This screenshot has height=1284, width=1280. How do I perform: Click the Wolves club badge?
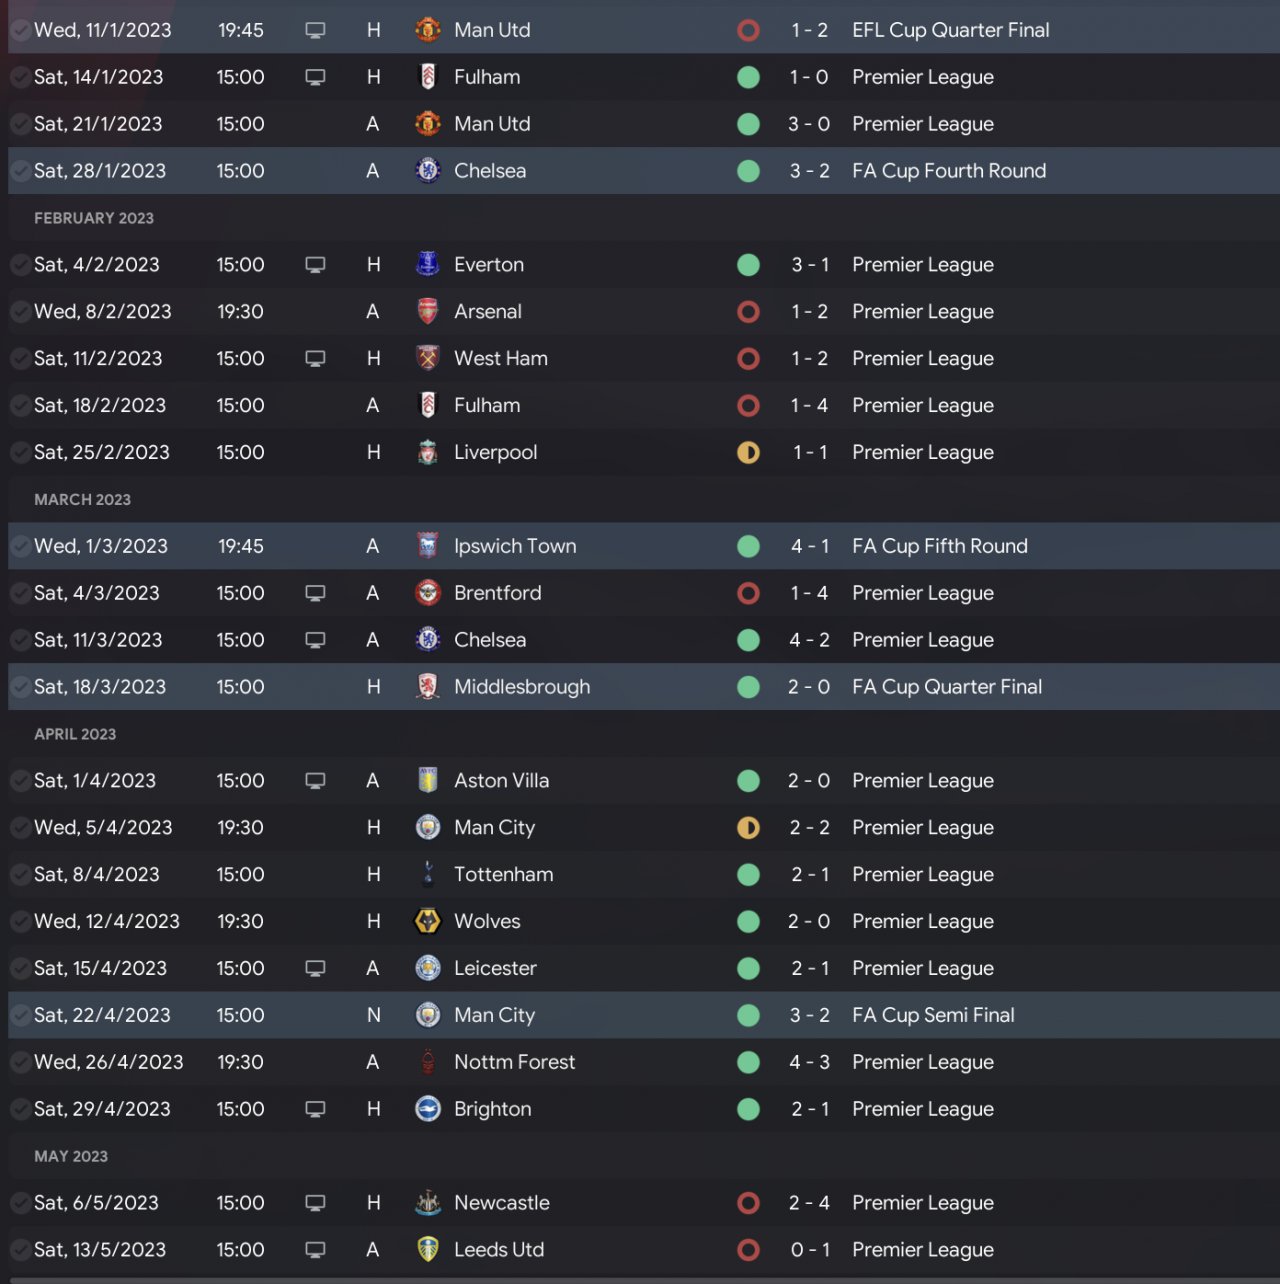coord(428,921)
